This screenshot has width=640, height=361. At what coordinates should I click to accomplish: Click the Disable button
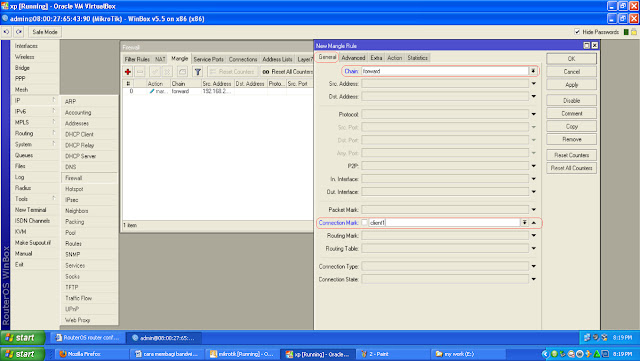[x=571, y=100]
